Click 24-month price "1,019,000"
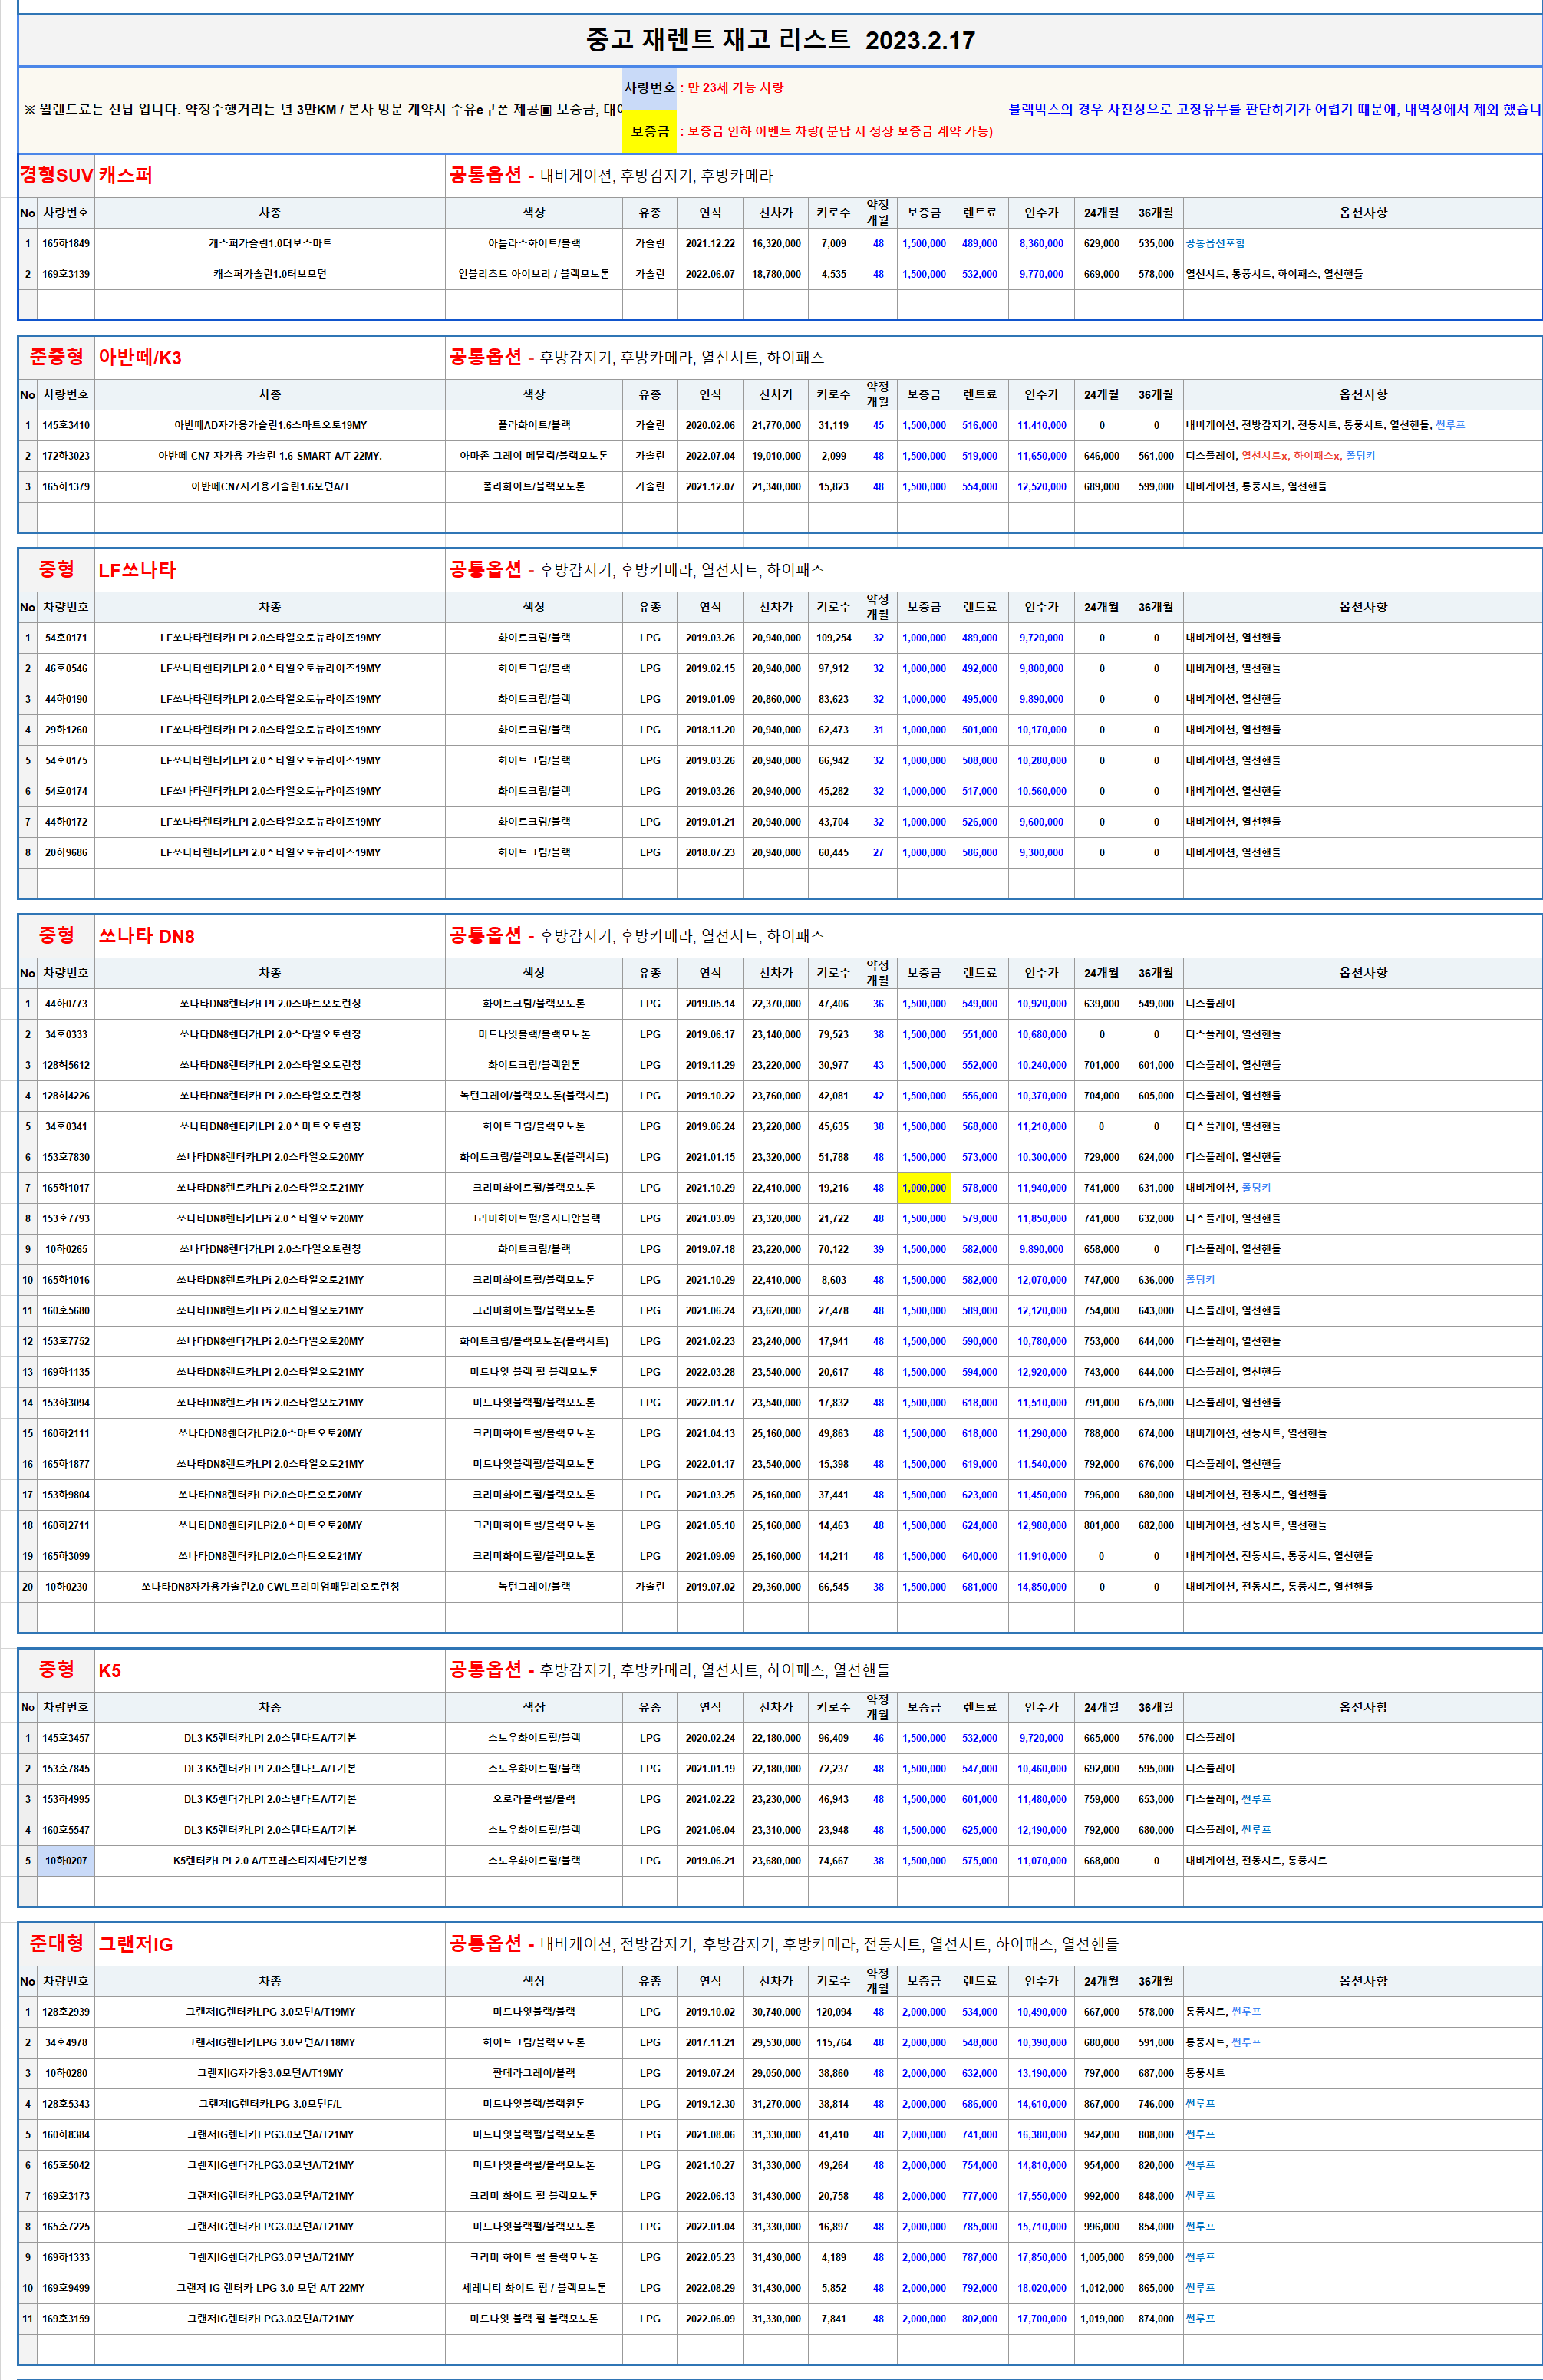The height and width of the screenshot is (2380, 1543). click(x=1102, y=2319)
